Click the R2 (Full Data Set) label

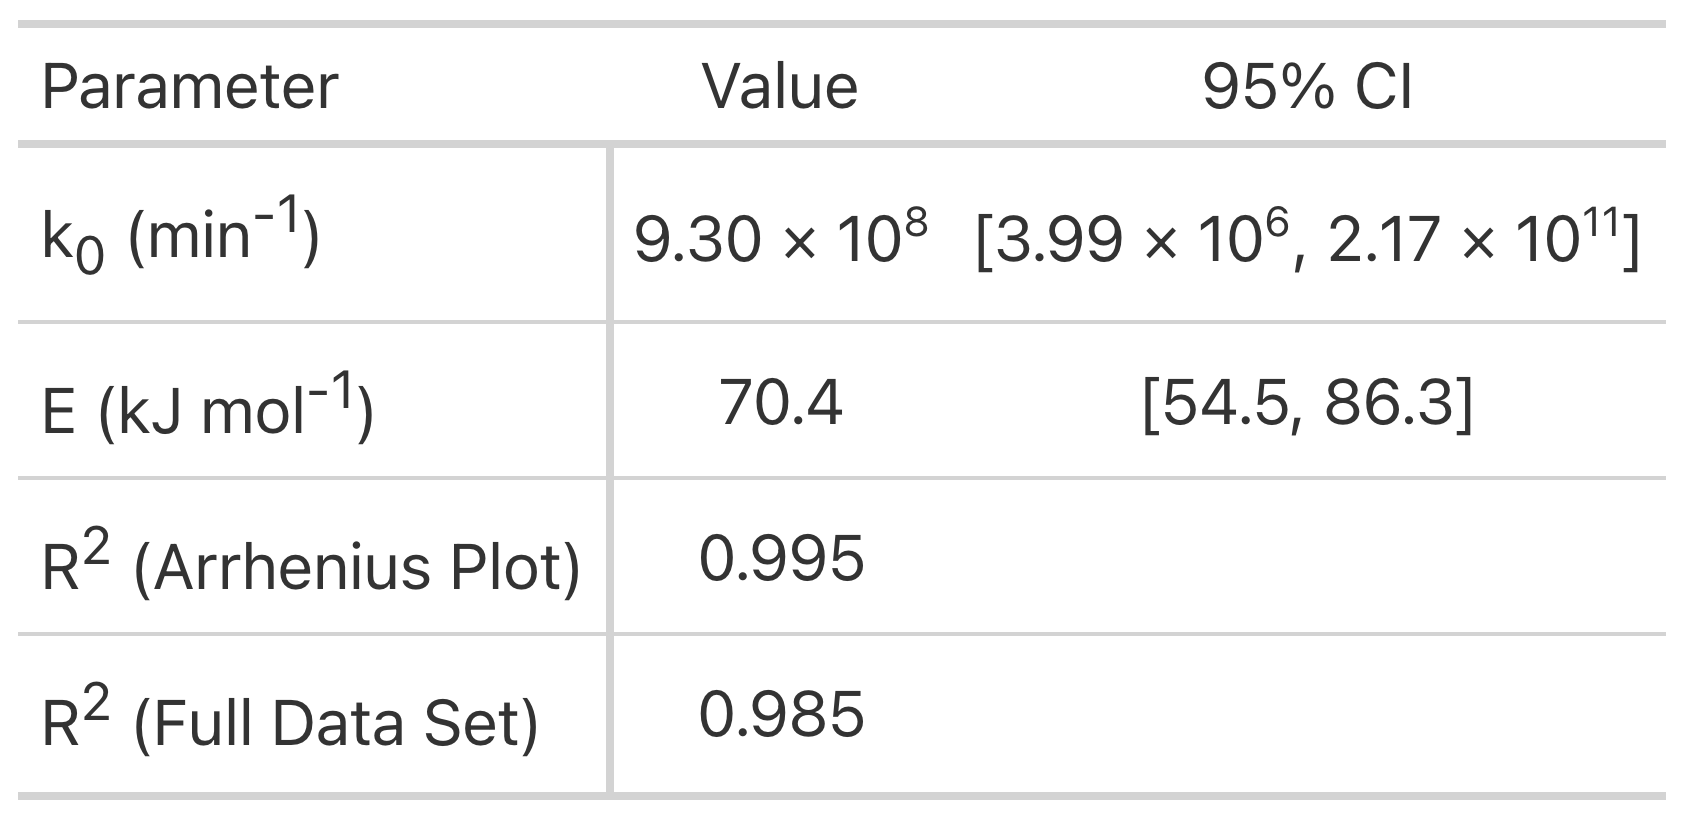[x=290, y=719]
